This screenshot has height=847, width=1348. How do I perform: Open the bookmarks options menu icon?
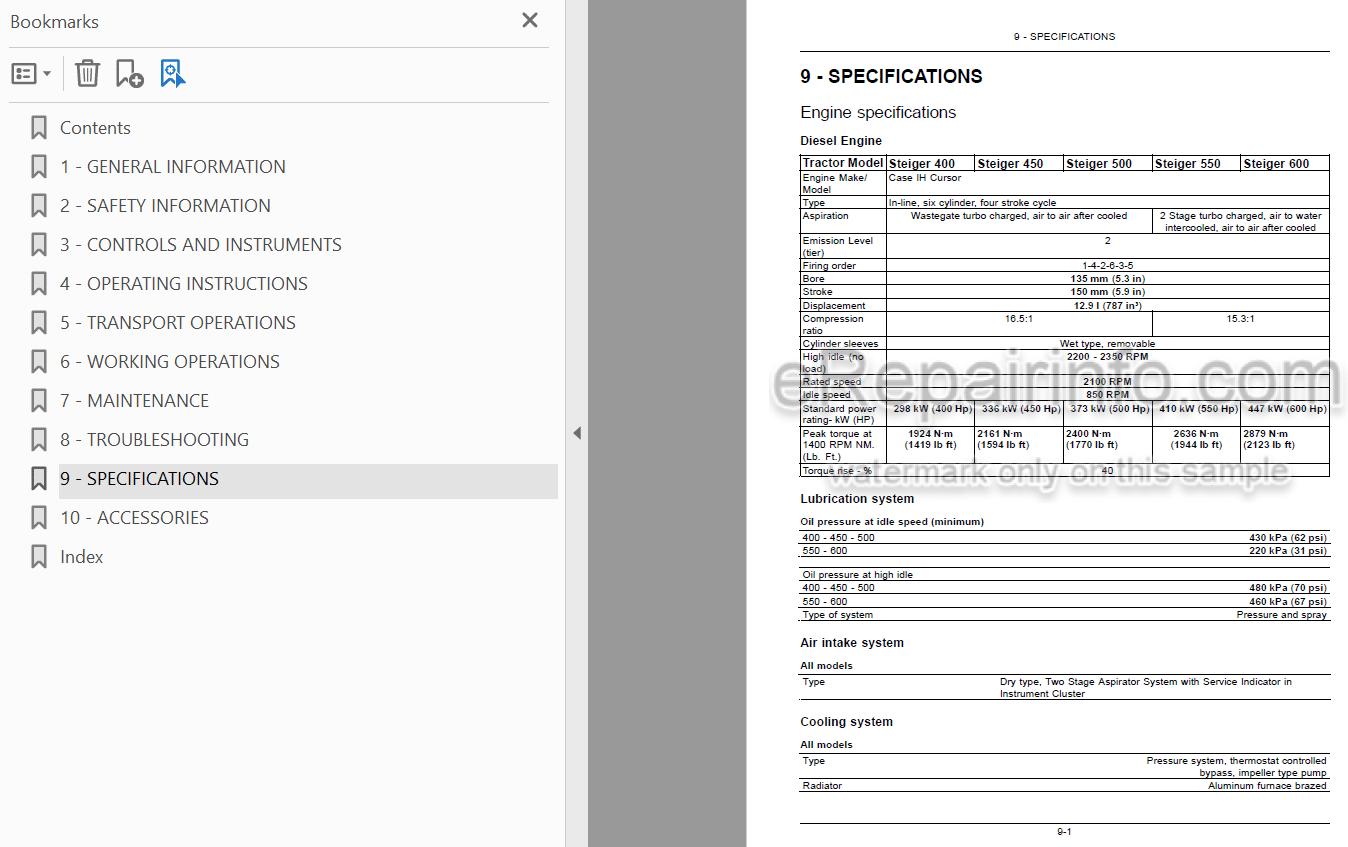pyautogui.click(x=23, y=74)
